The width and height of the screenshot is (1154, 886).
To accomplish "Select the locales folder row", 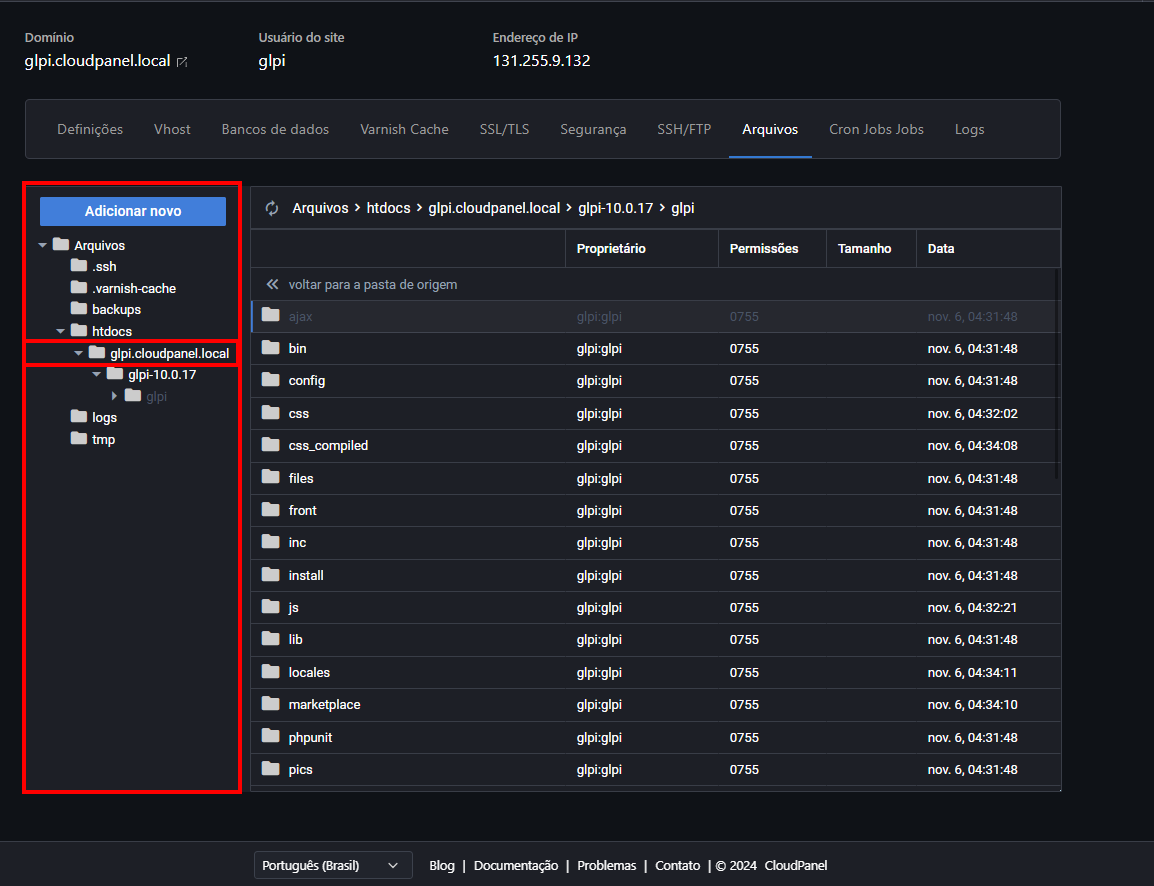I will (x=309, y=672).
